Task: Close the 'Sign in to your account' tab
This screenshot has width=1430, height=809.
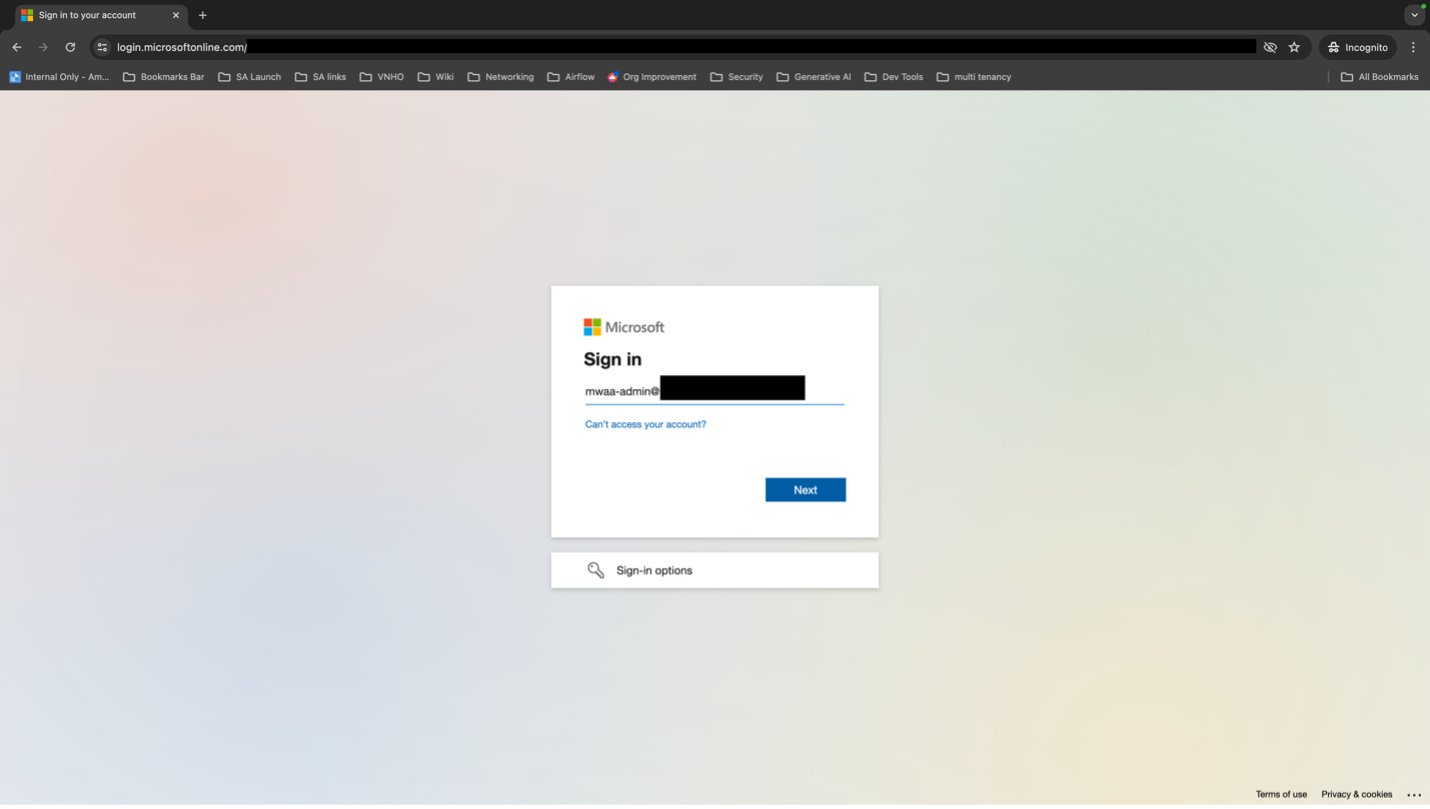Action: (x=176, y=15)
